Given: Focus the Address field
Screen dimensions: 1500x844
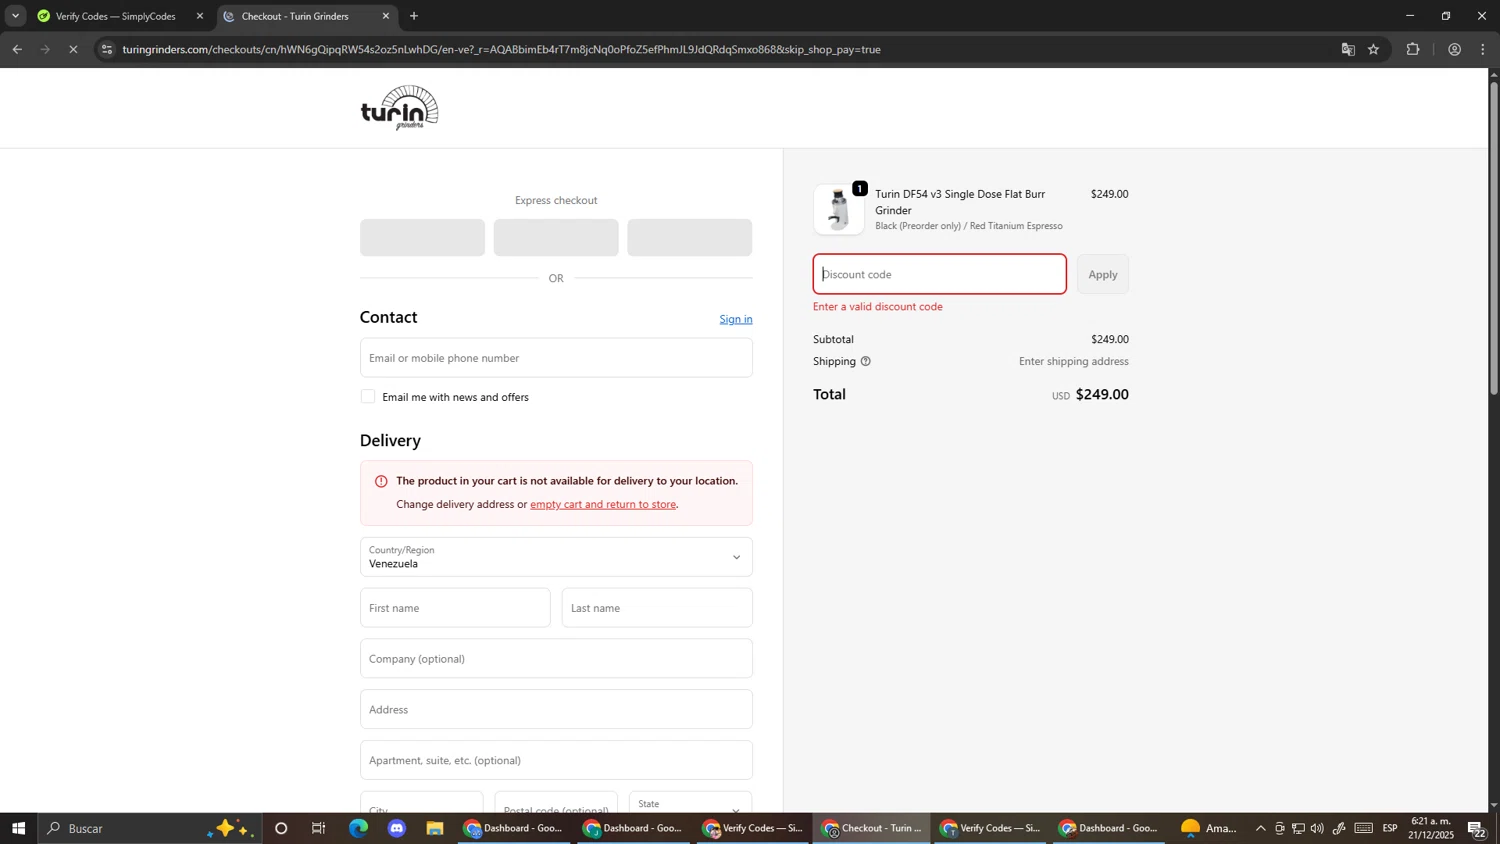Looking at the screenshot, I should pos(556,710).
